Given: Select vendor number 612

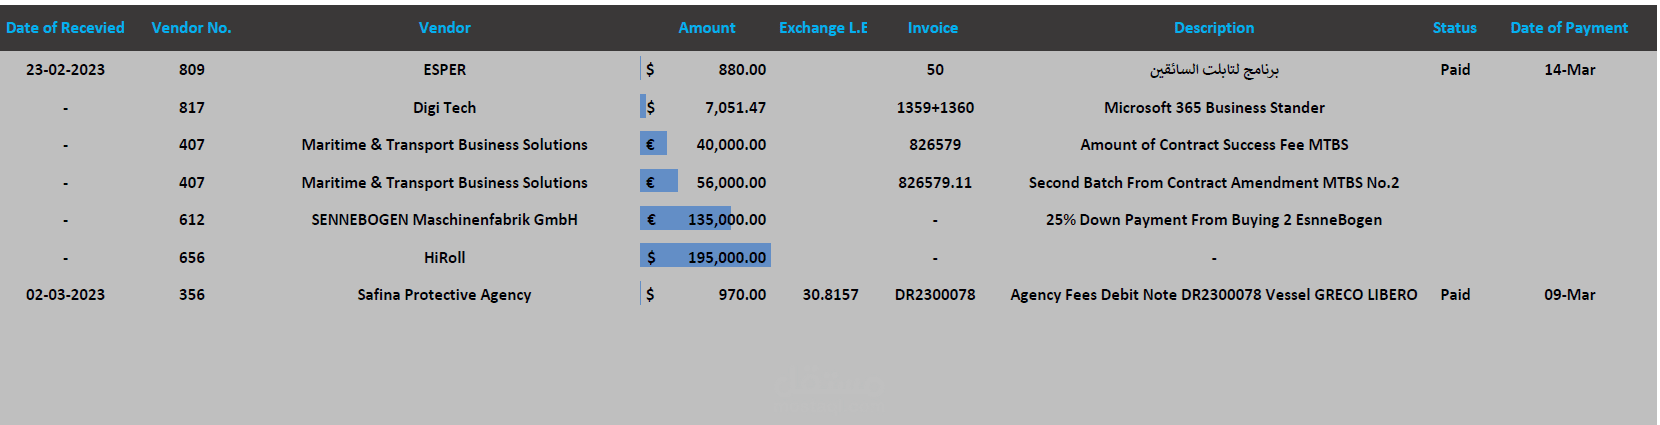Looking at the screenshot, I should point(191,220).
